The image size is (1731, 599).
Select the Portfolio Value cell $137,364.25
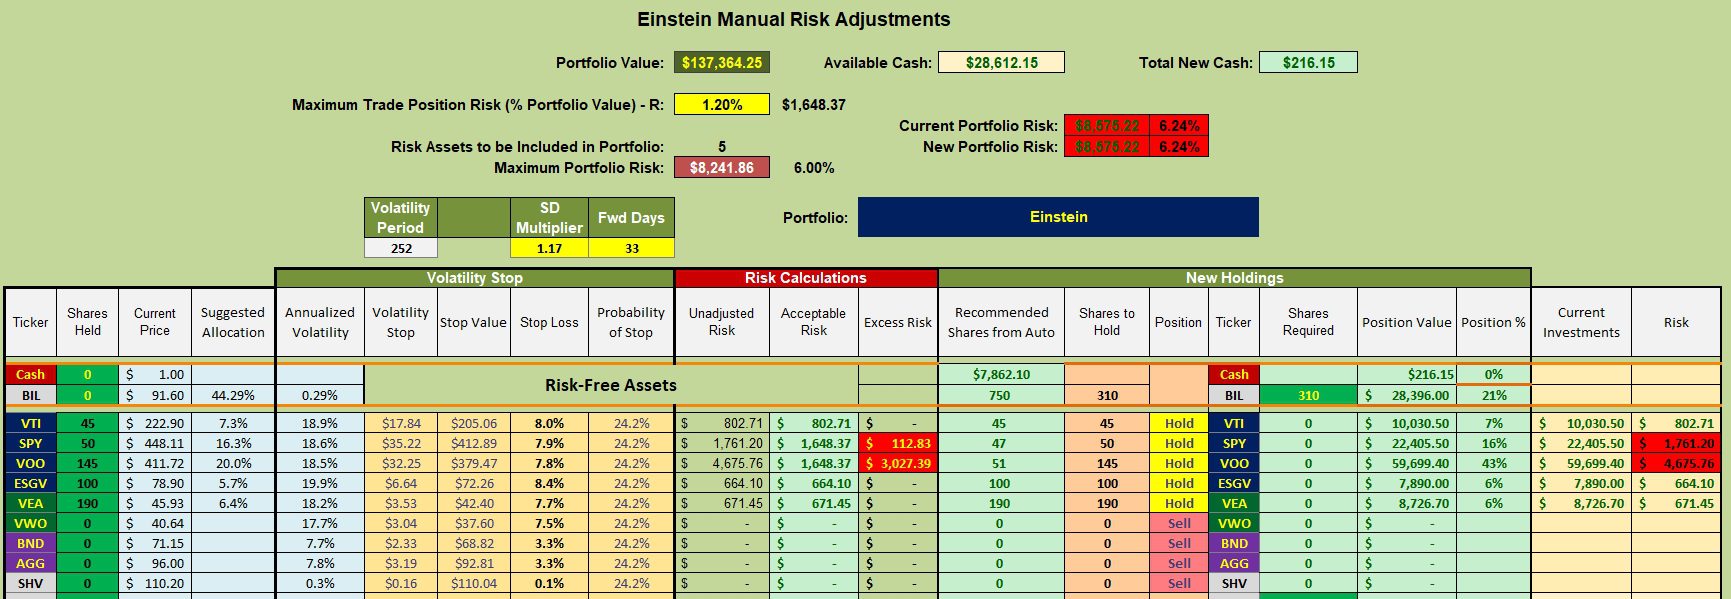coord(722,62)
